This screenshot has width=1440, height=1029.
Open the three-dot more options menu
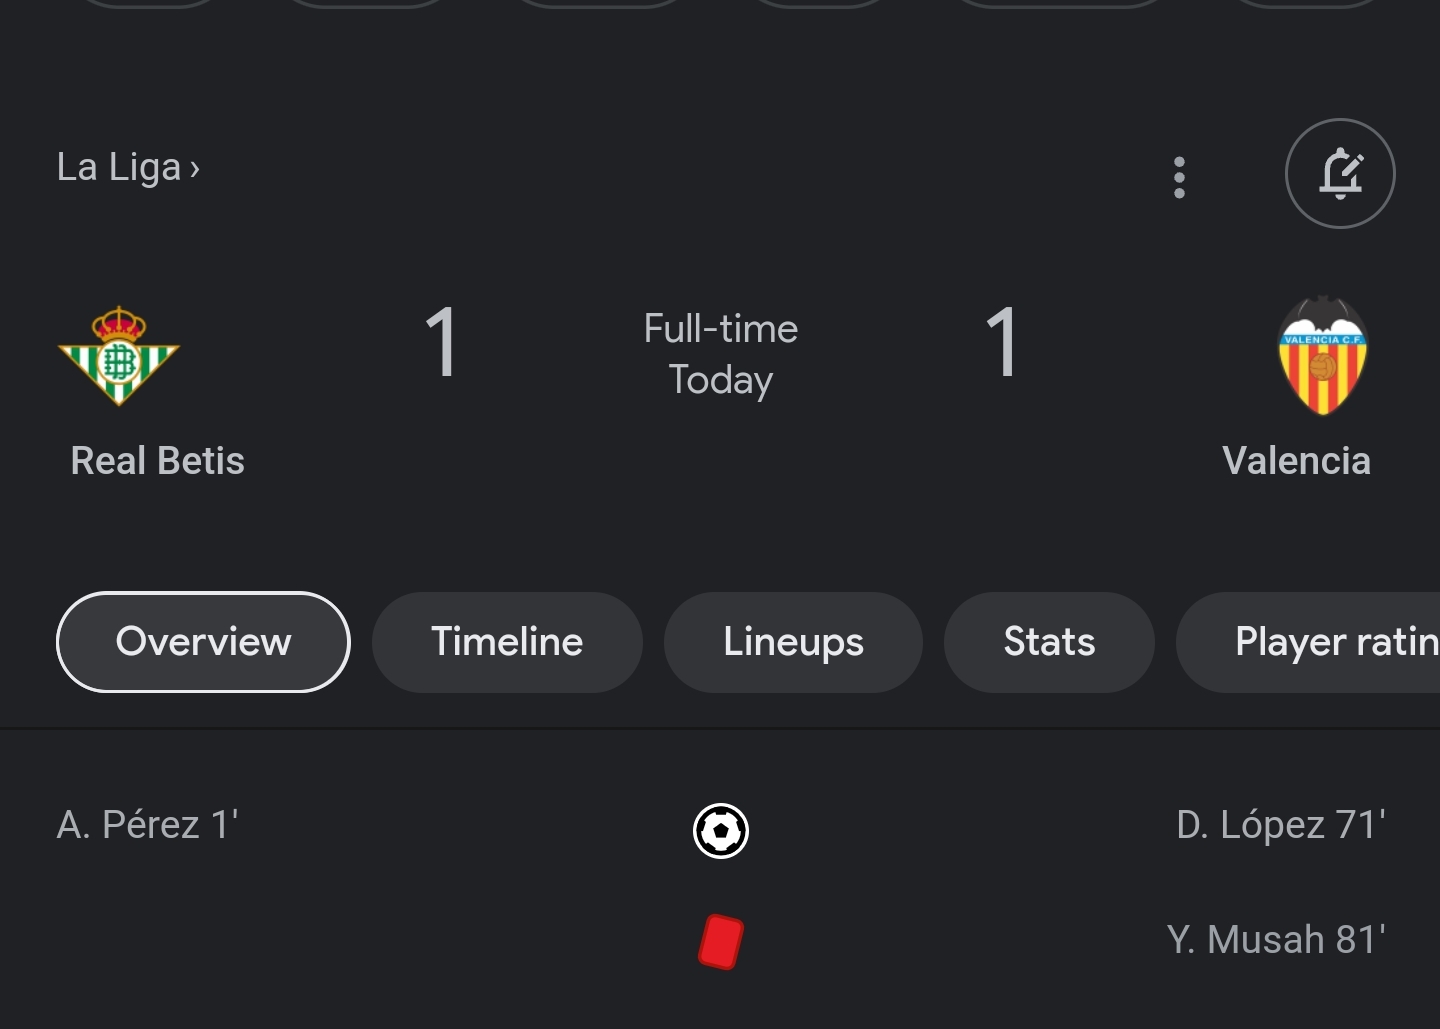tap(1179, 177)
